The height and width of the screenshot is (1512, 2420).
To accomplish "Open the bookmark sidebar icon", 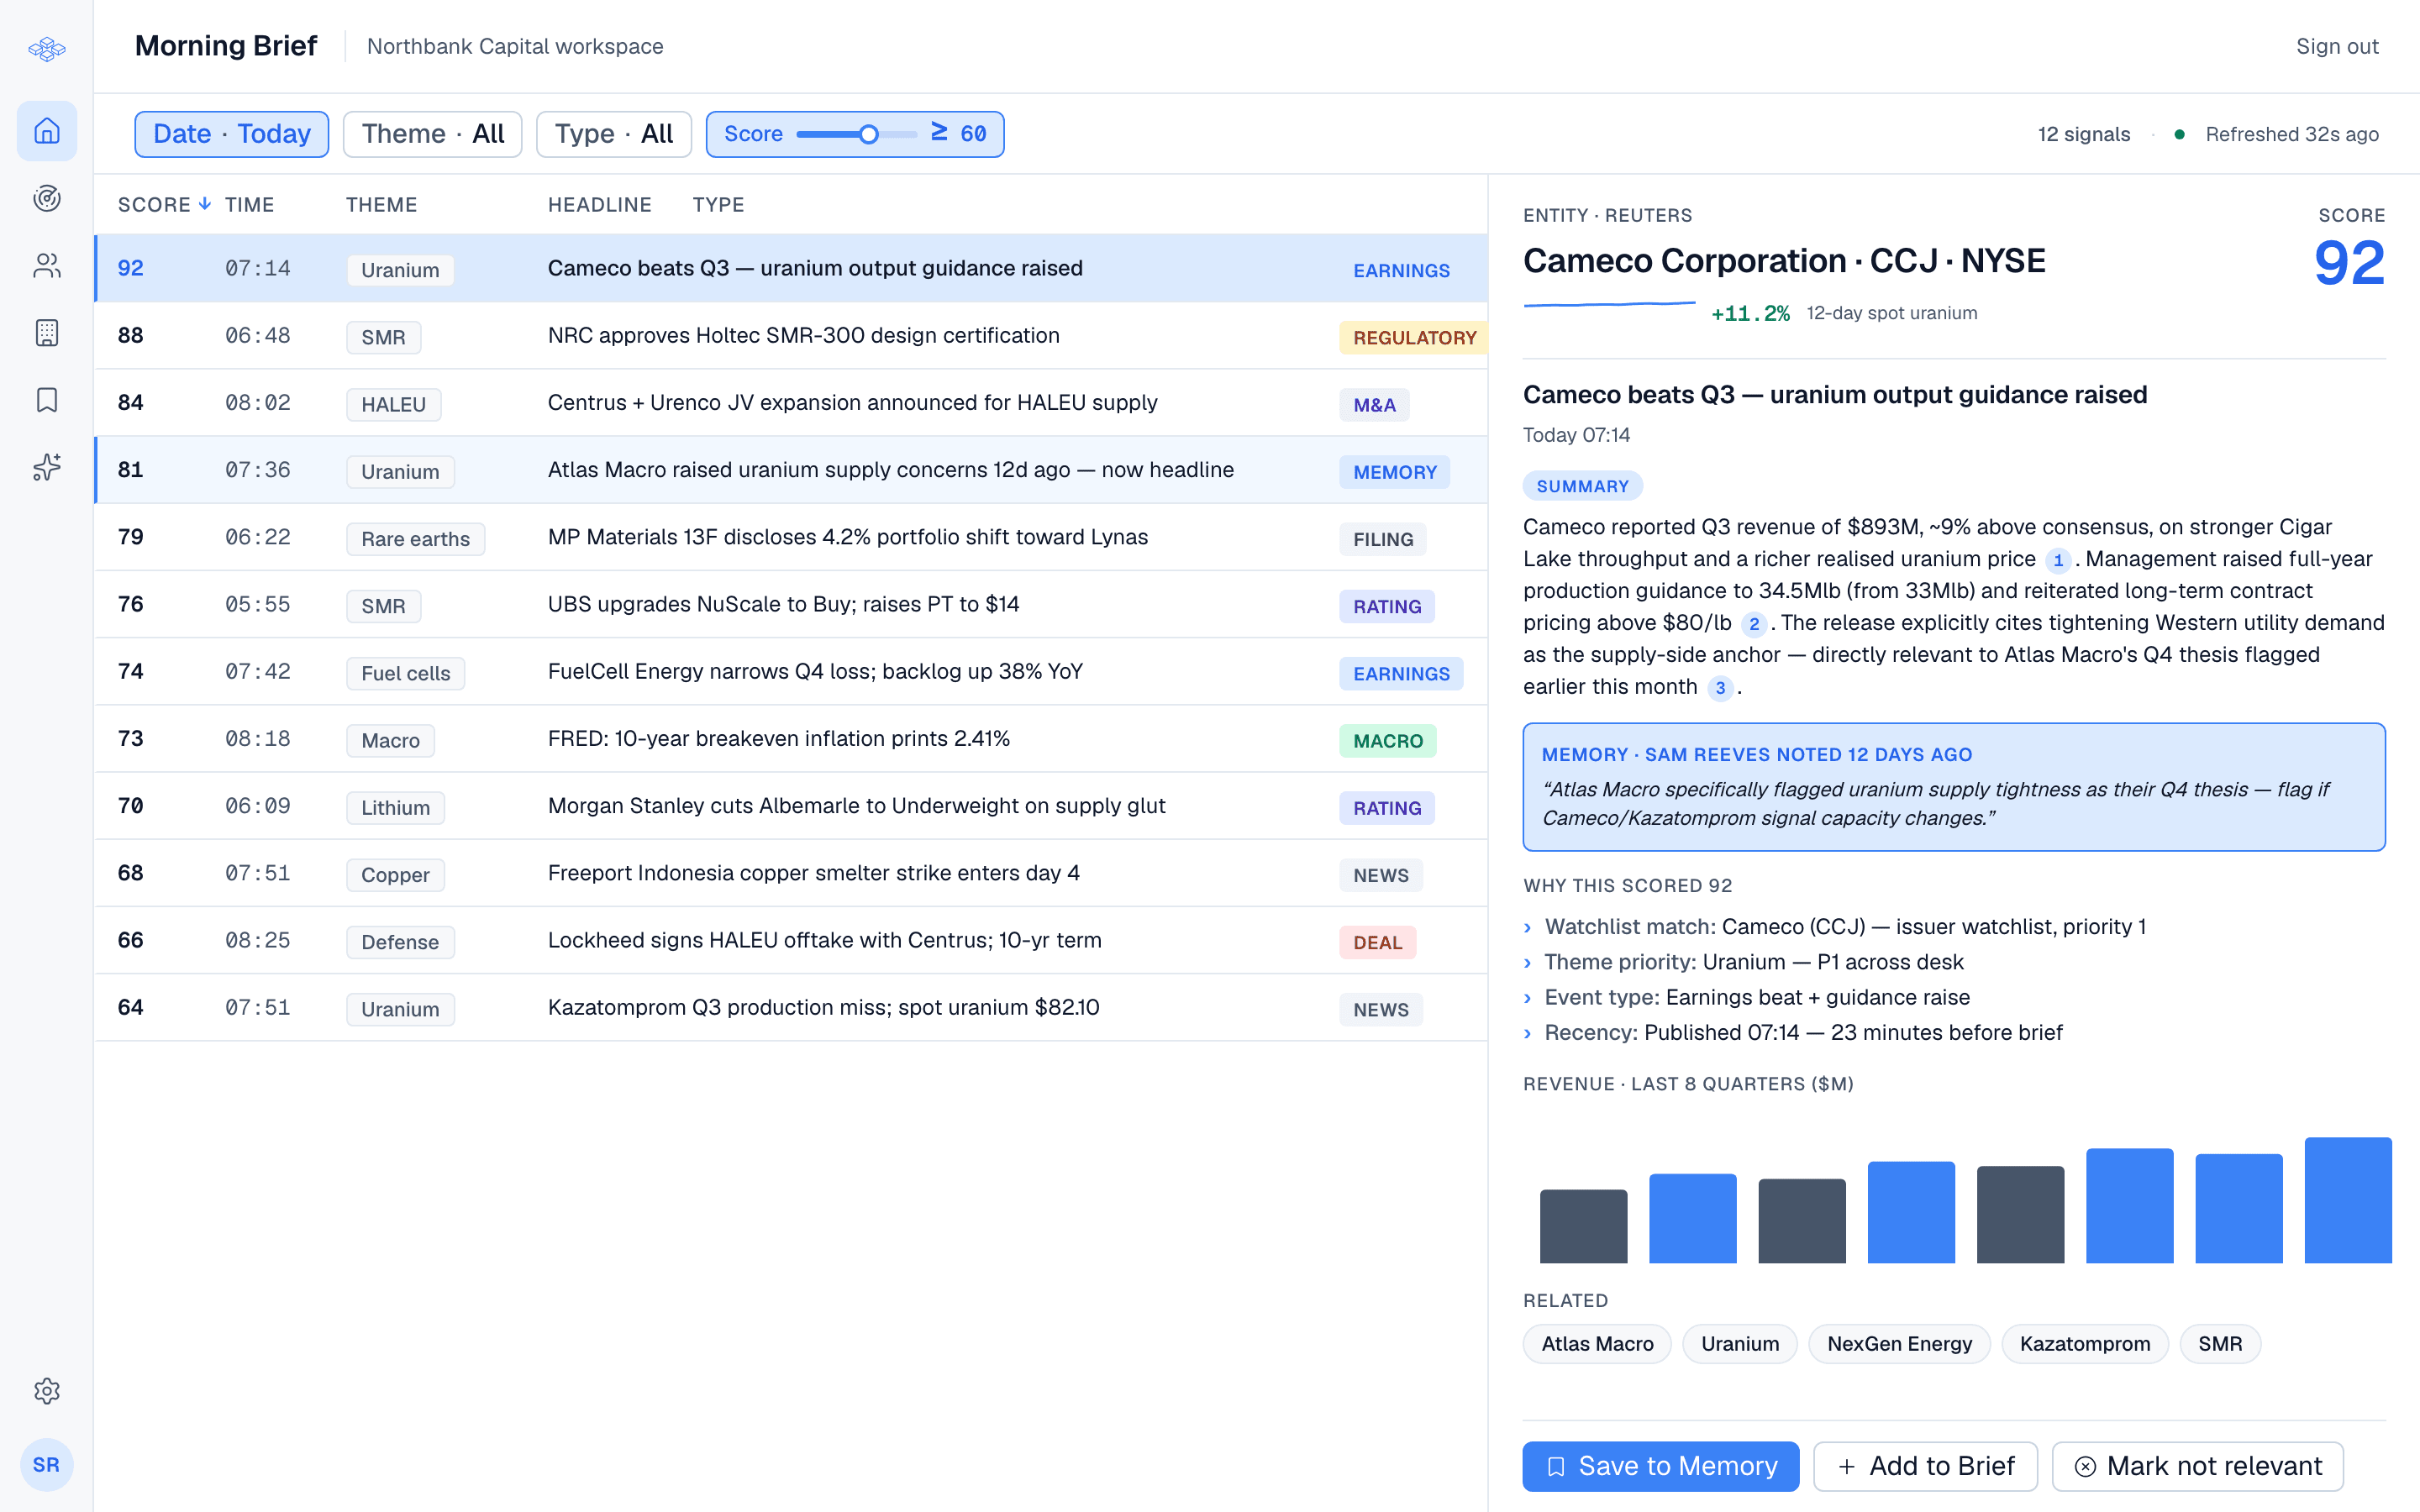I will point(47,400).
